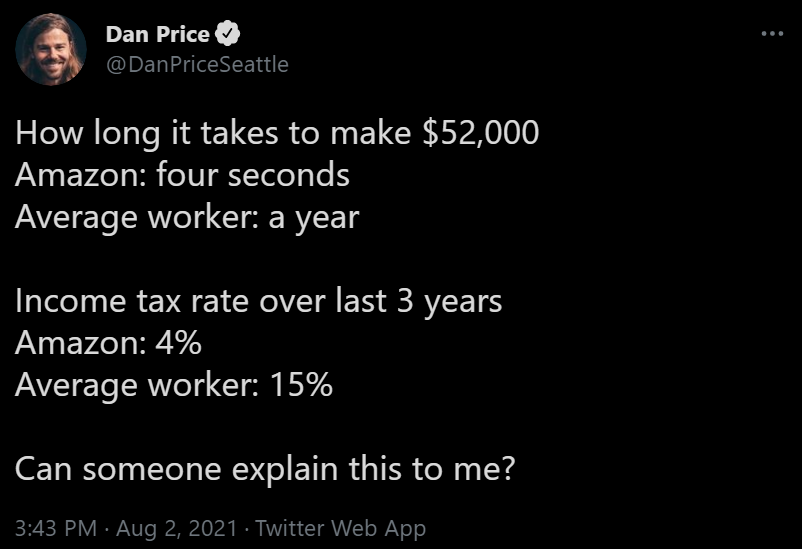Open the three-dot More options menu
802x549 pixels.
(x=772, y=34)
